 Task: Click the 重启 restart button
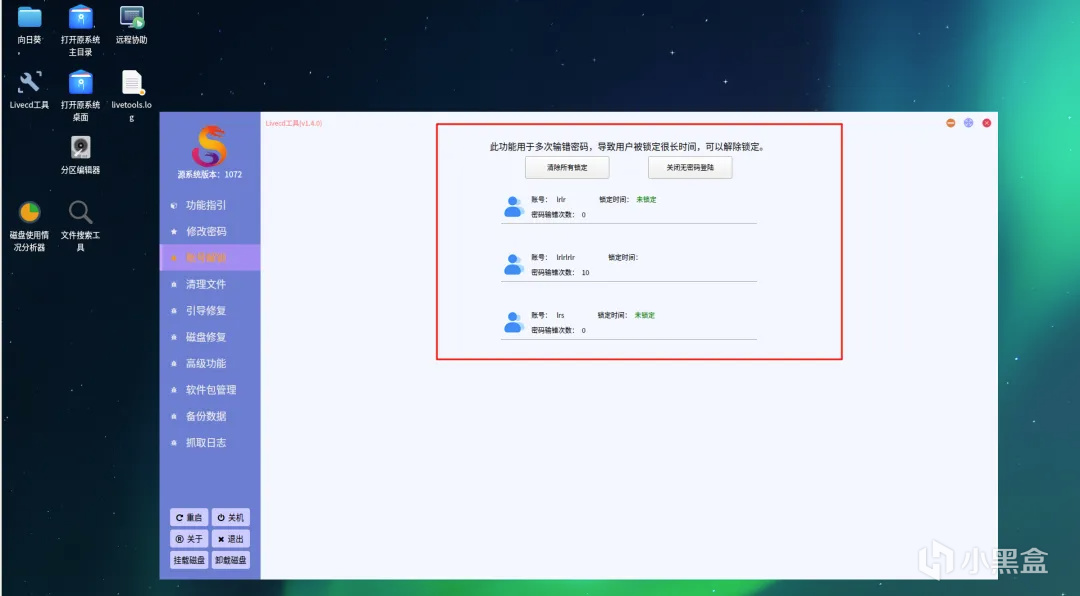189,517
